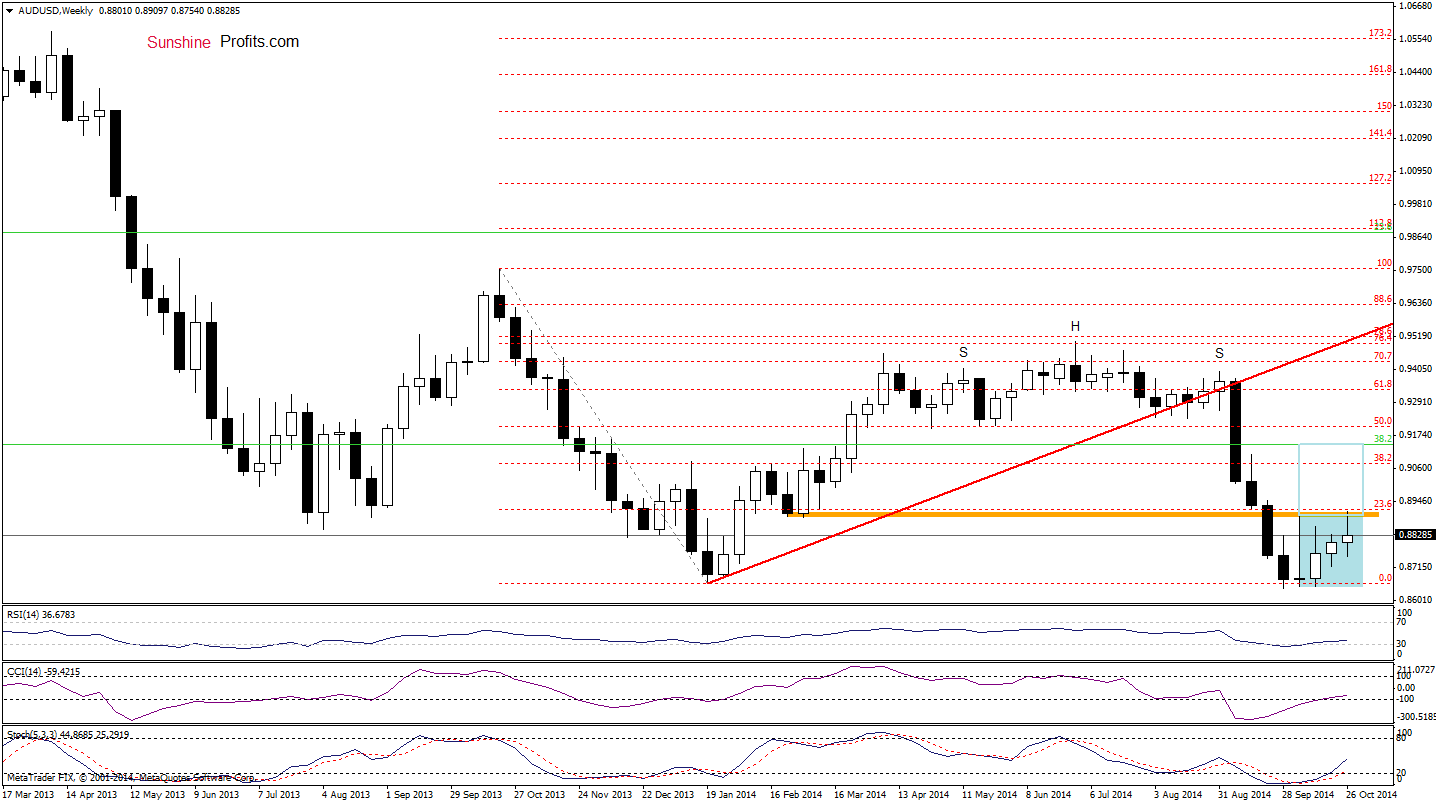Click the 0.90600 price axis value

pyautogui.click(x=1416, y=468)
